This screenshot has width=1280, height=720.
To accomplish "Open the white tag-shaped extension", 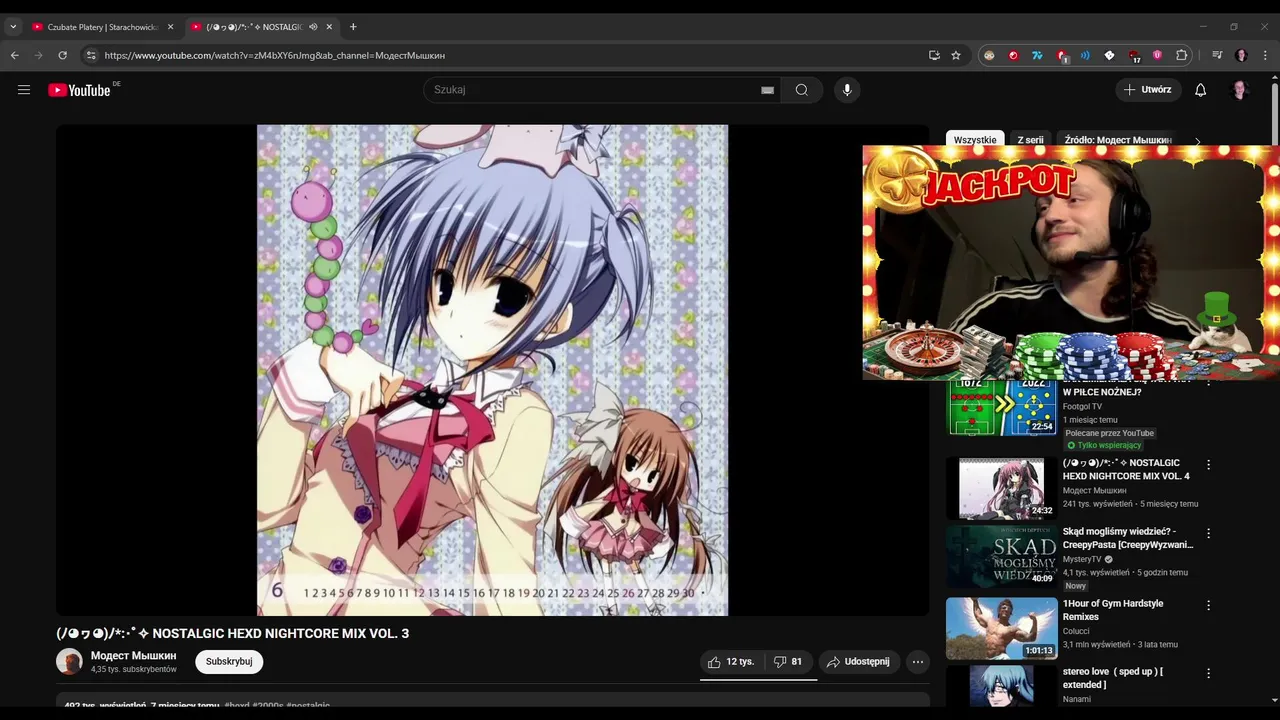I will (1109, 55).
